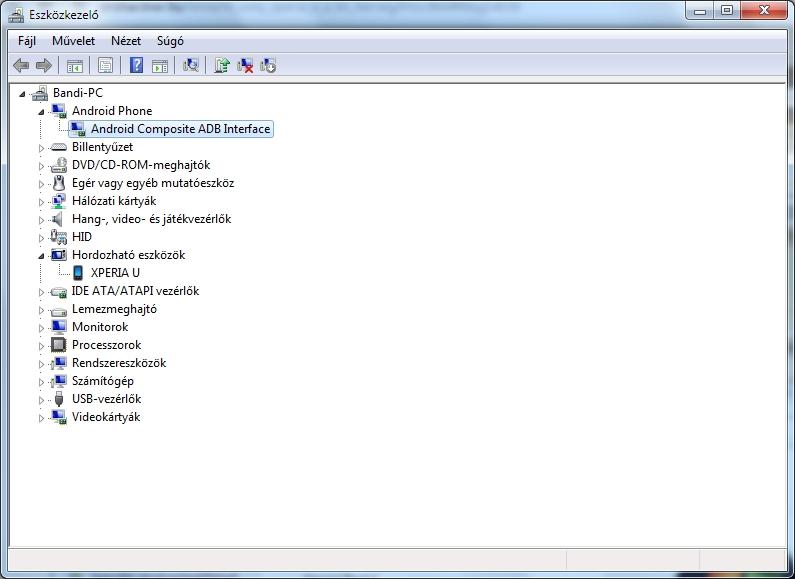Close the Eszközkezelő window

(x=765, y=11)
